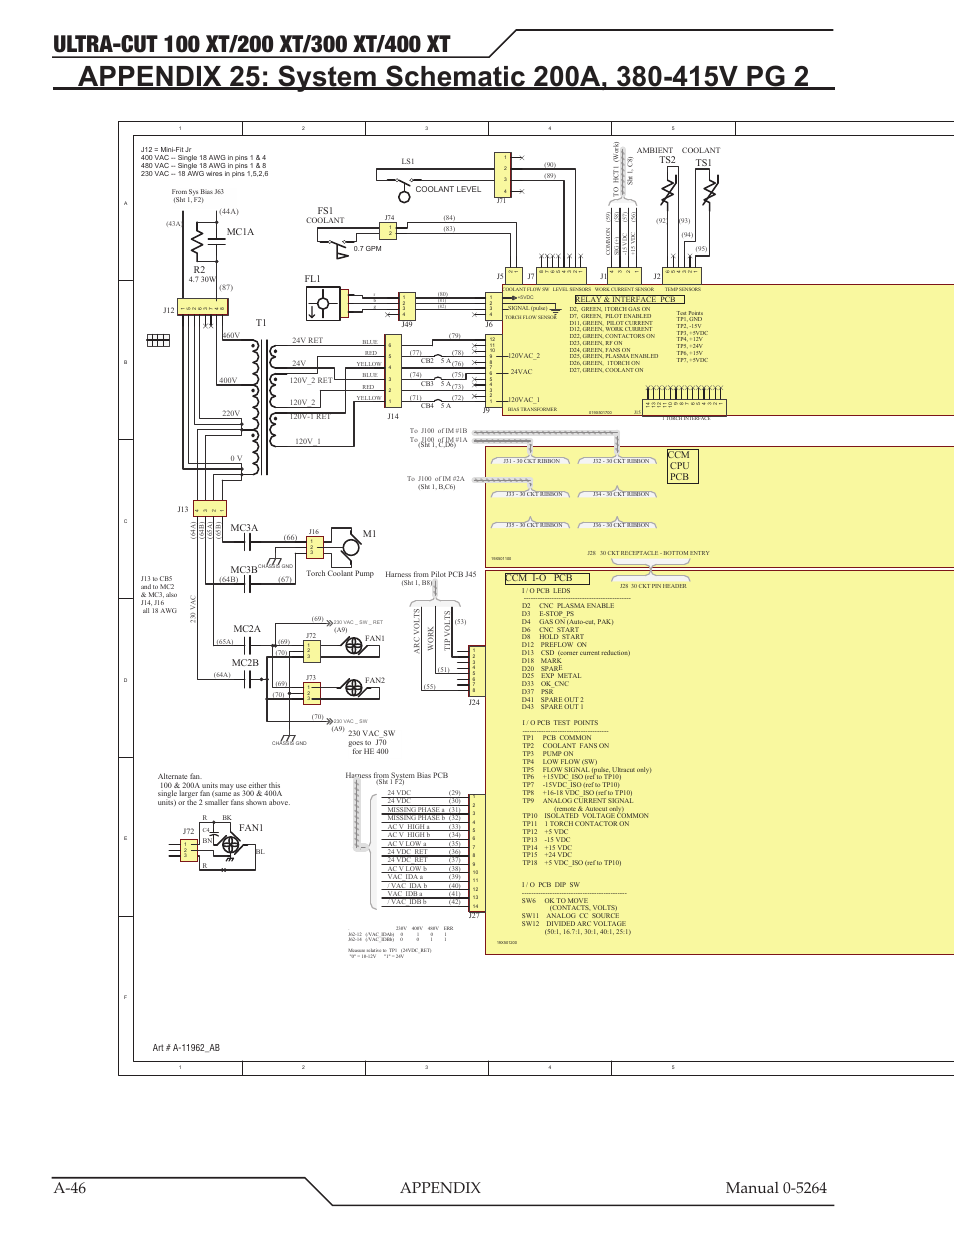Click the 'ULTRA-CUT 100 XT/200 XT/300 XT/400 XT' header
This screenshot has width=954, height=1235.
[x=252, y=44]
